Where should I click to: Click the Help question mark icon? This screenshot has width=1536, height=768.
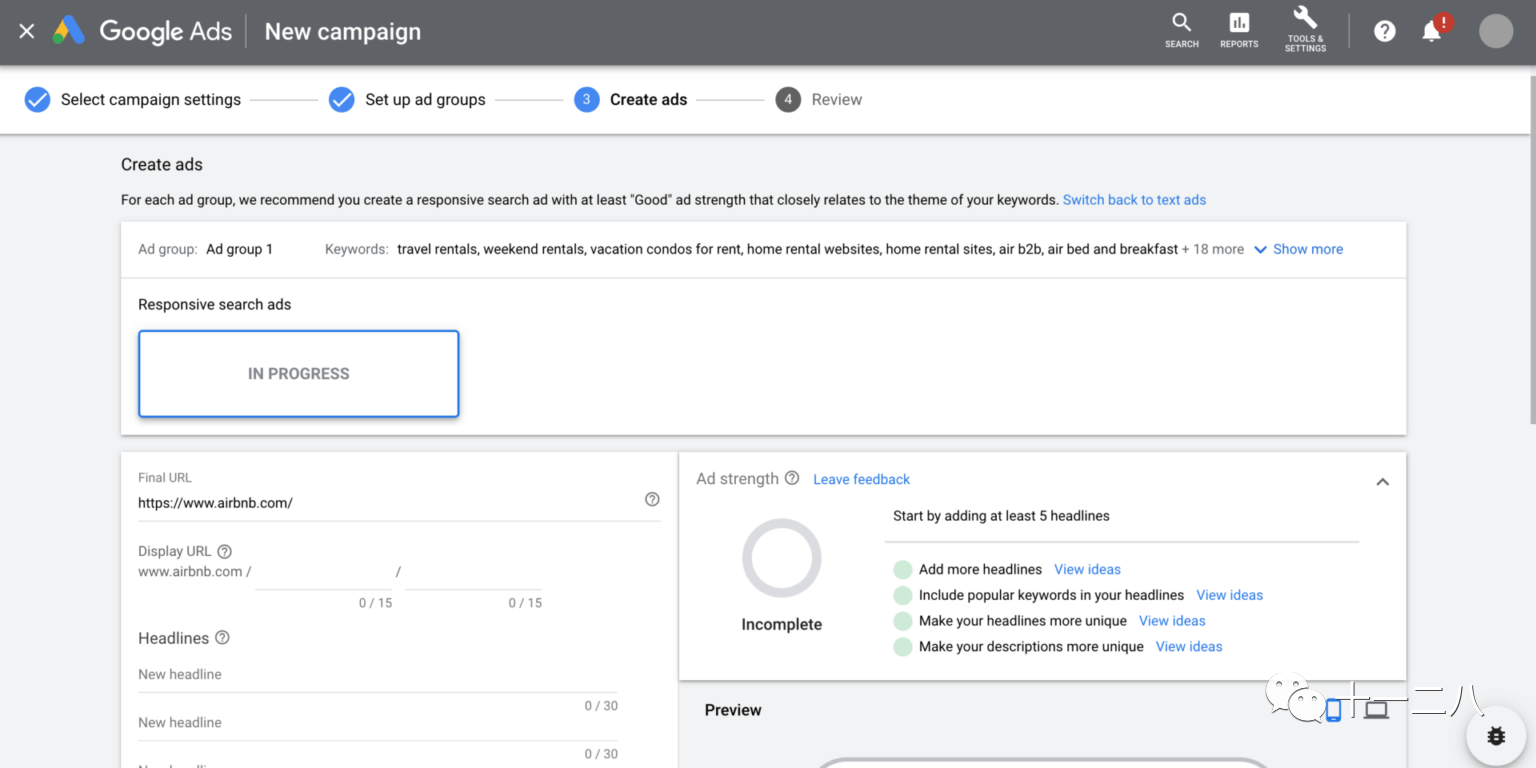point(1384,31)
